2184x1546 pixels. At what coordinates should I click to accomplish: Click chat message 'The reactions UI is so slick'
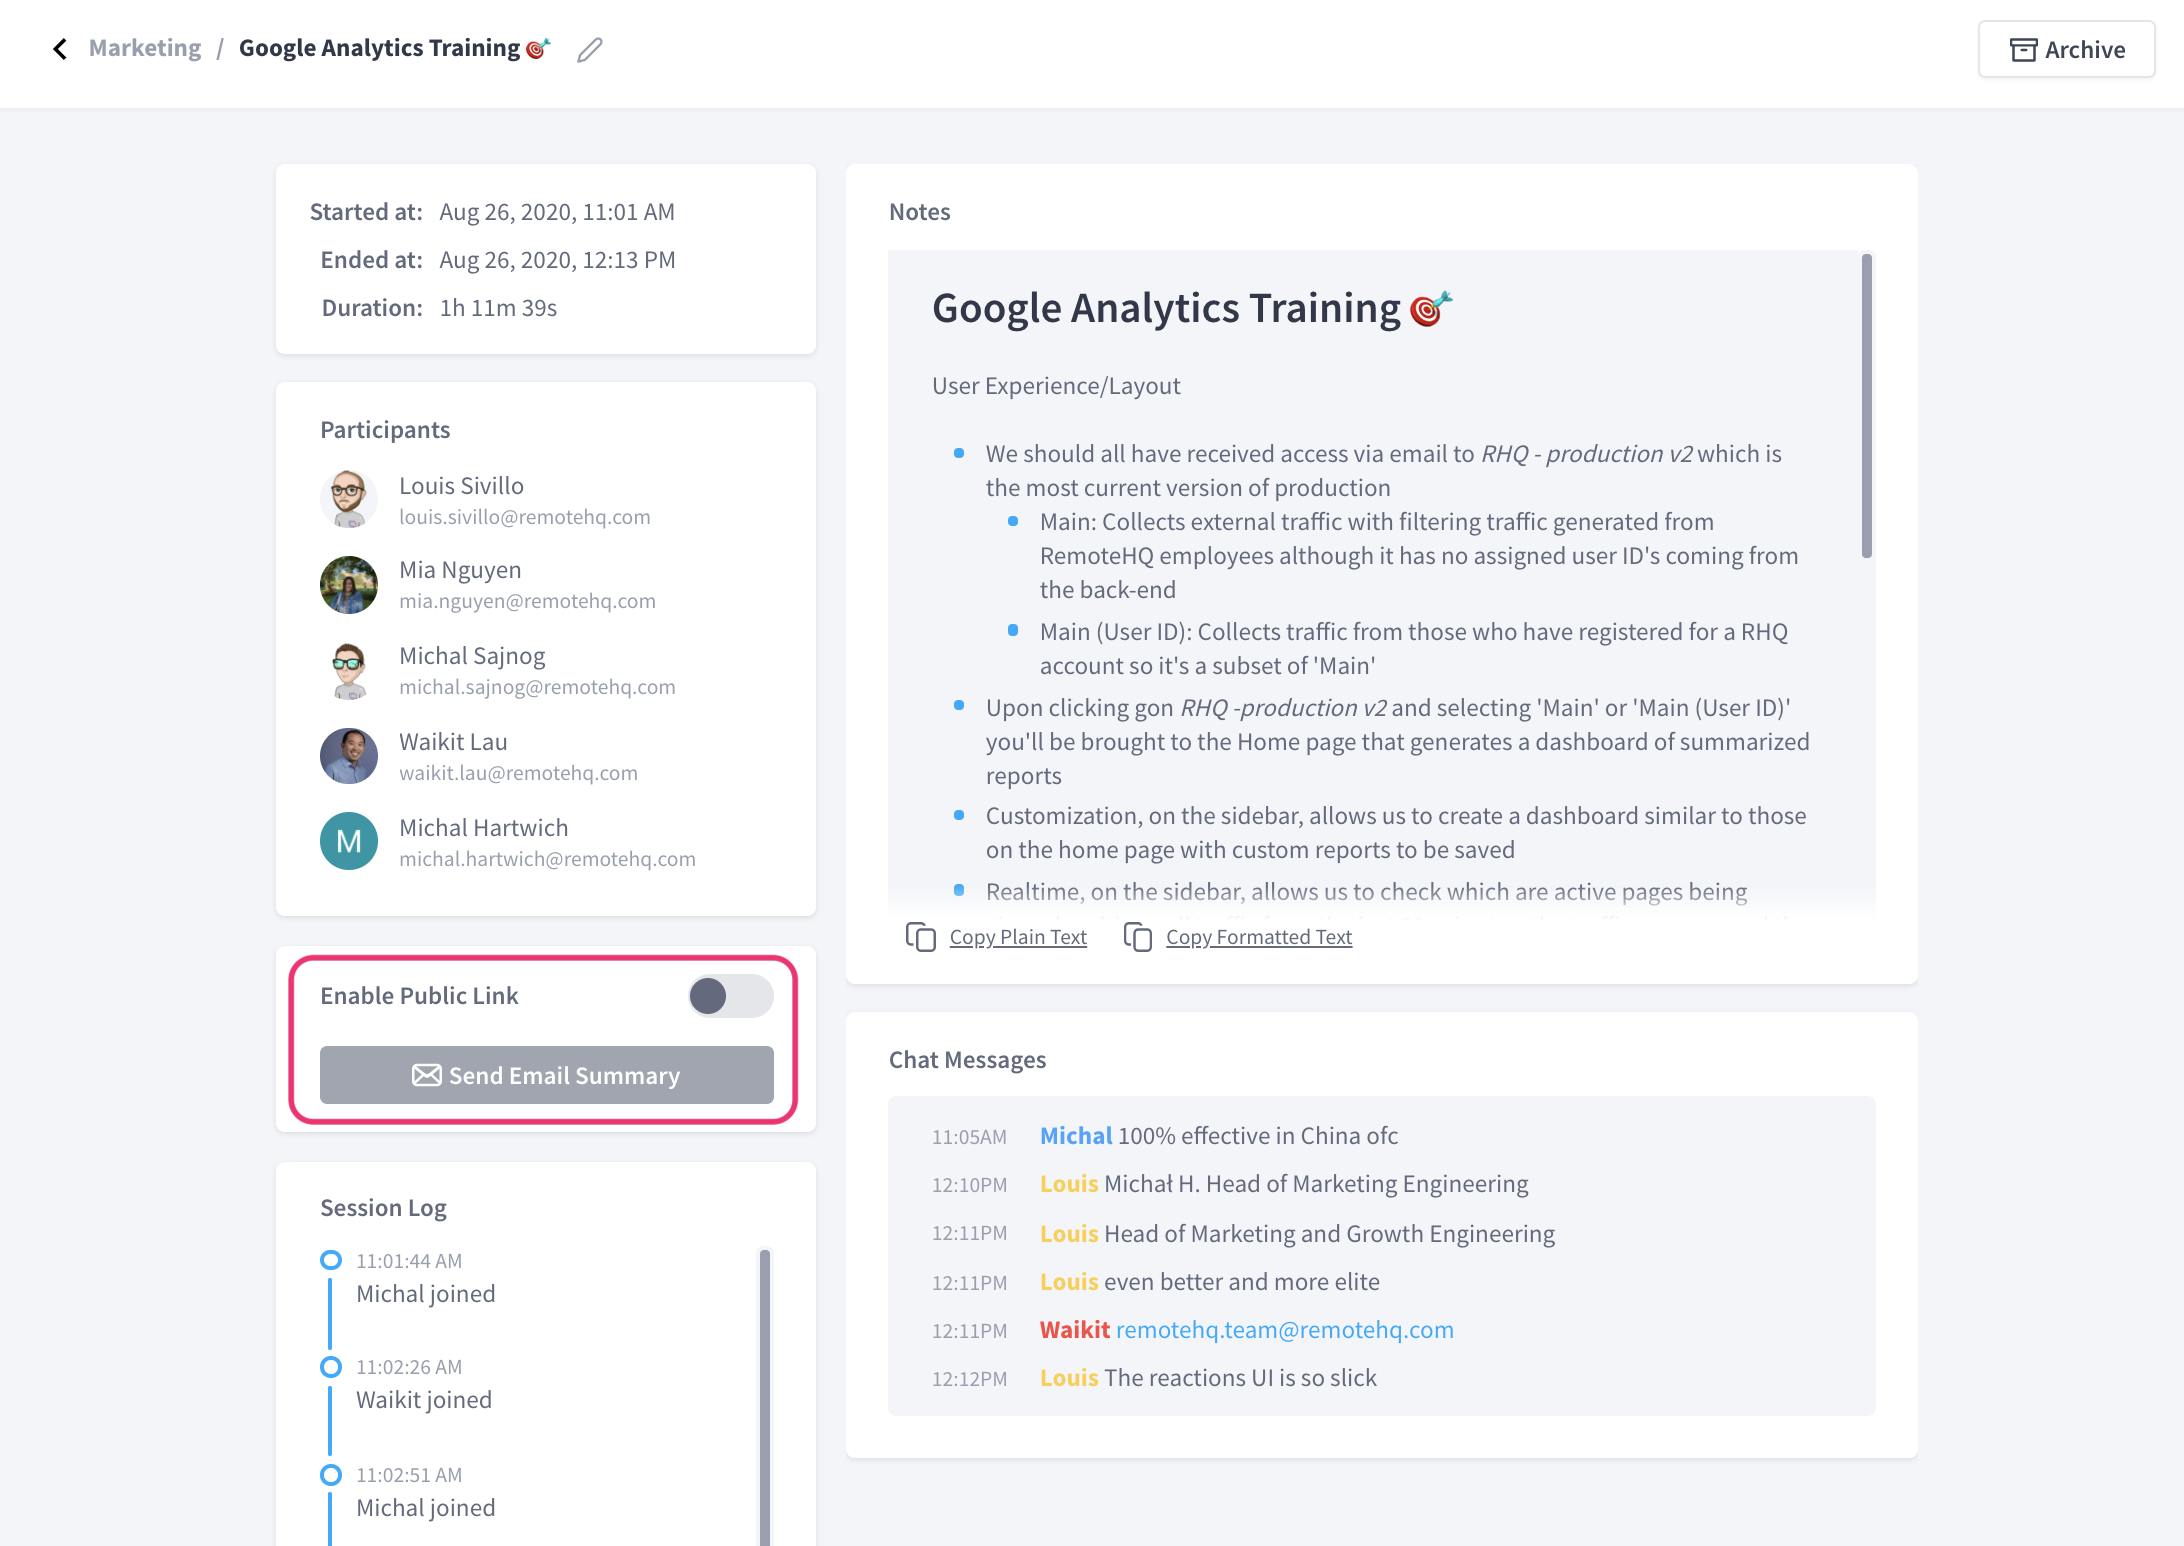[x=1241, y=1378]
